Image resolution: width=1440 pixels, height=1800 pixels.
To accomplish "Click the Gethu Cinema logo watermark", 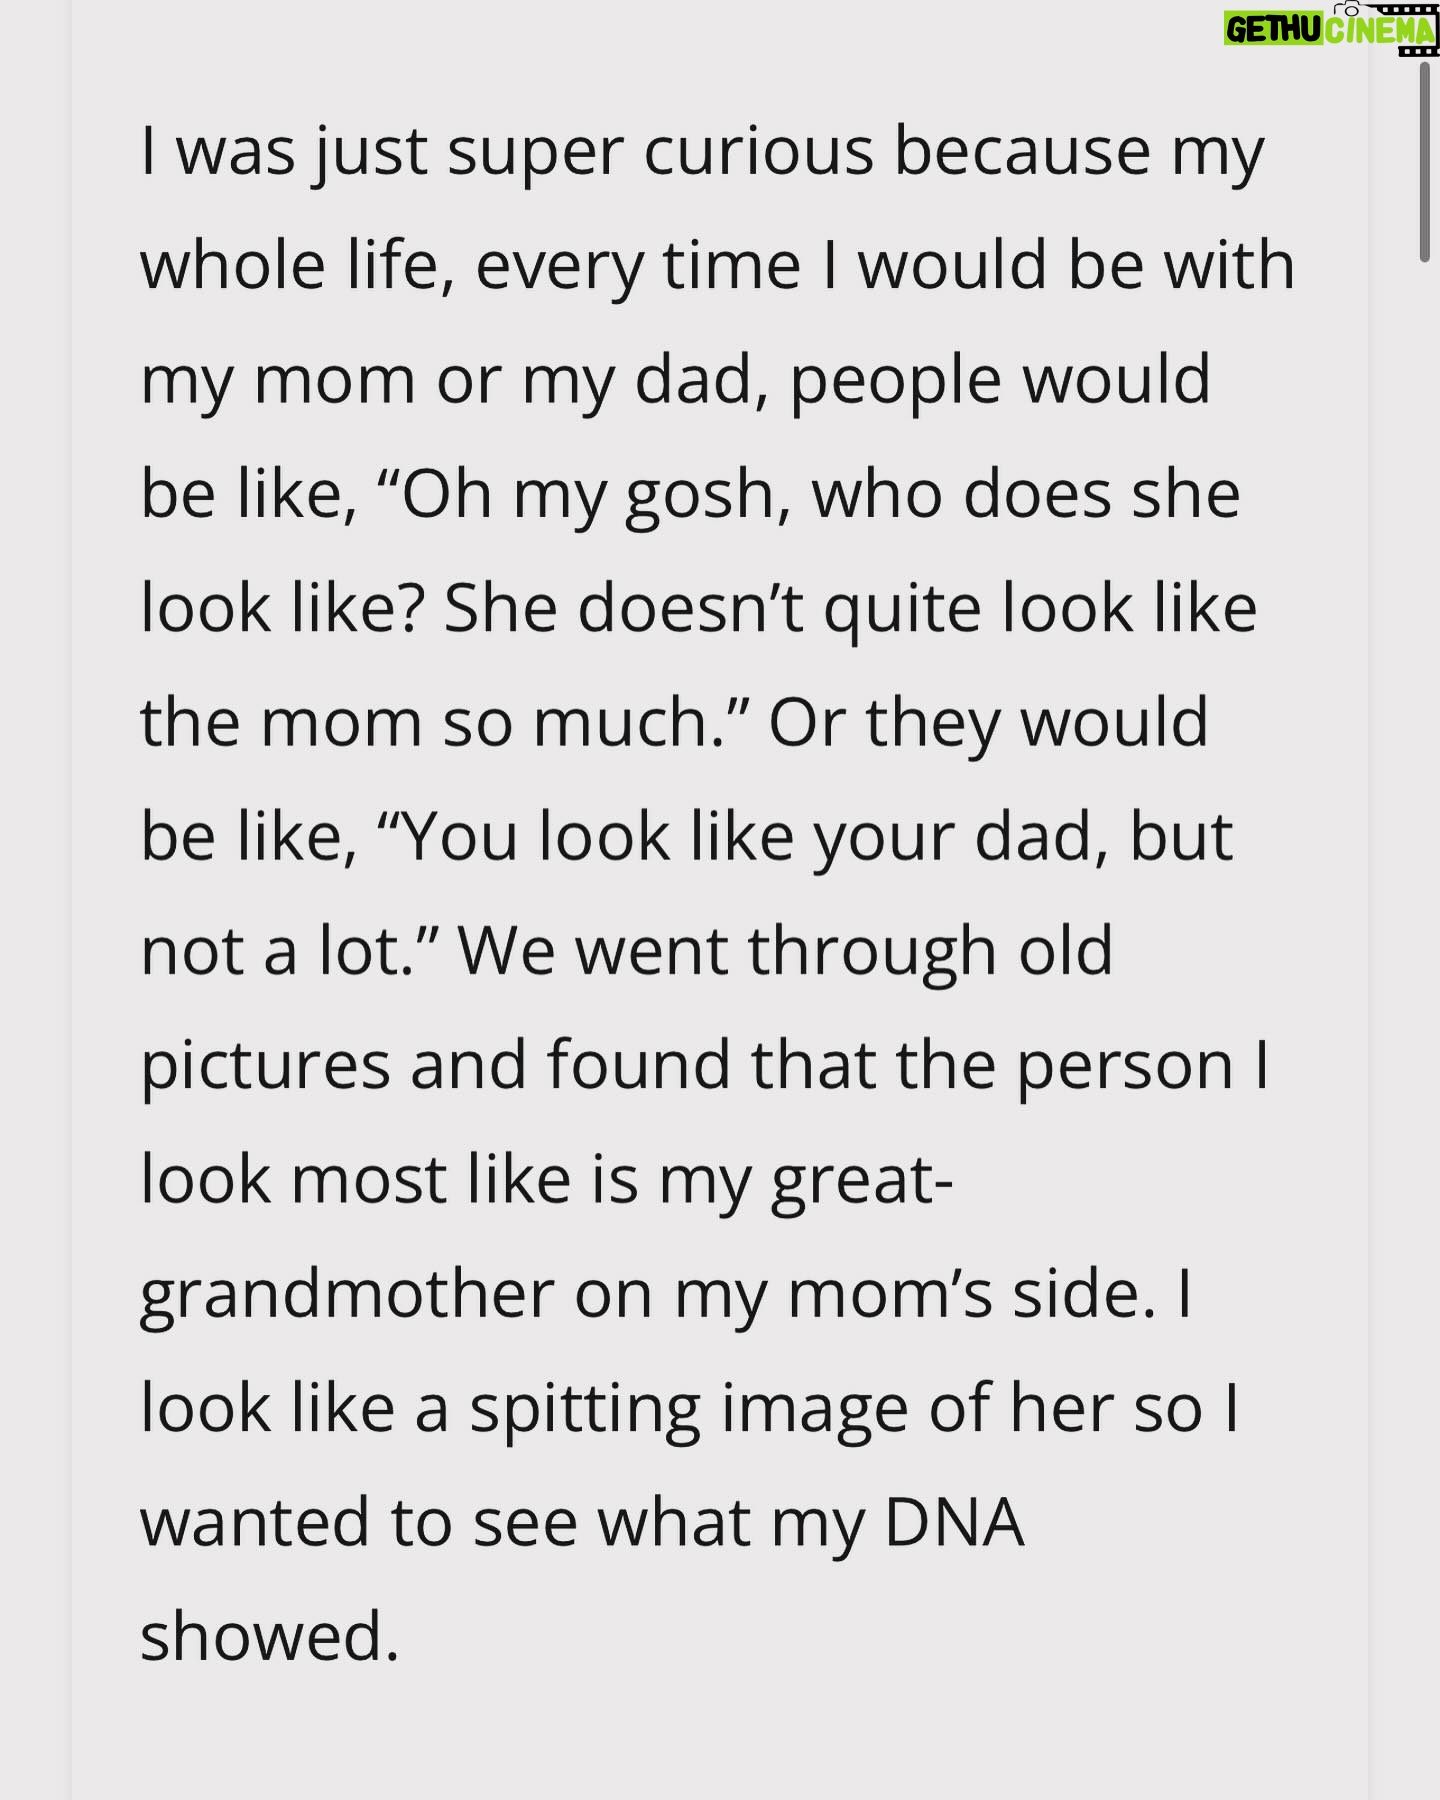I will point(1331,29).
